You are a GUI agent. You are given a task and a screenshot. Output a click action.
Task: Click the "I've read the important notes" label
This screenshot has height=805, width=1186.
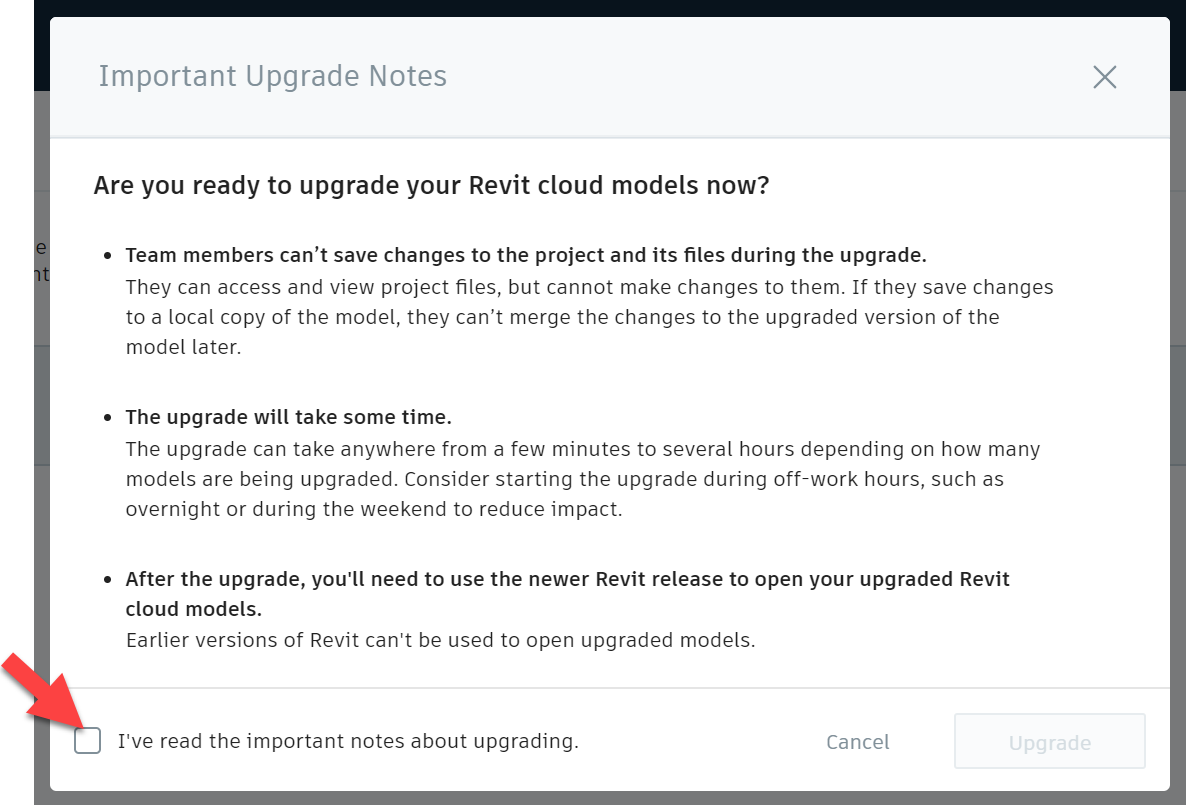click(x=348, y=742)
